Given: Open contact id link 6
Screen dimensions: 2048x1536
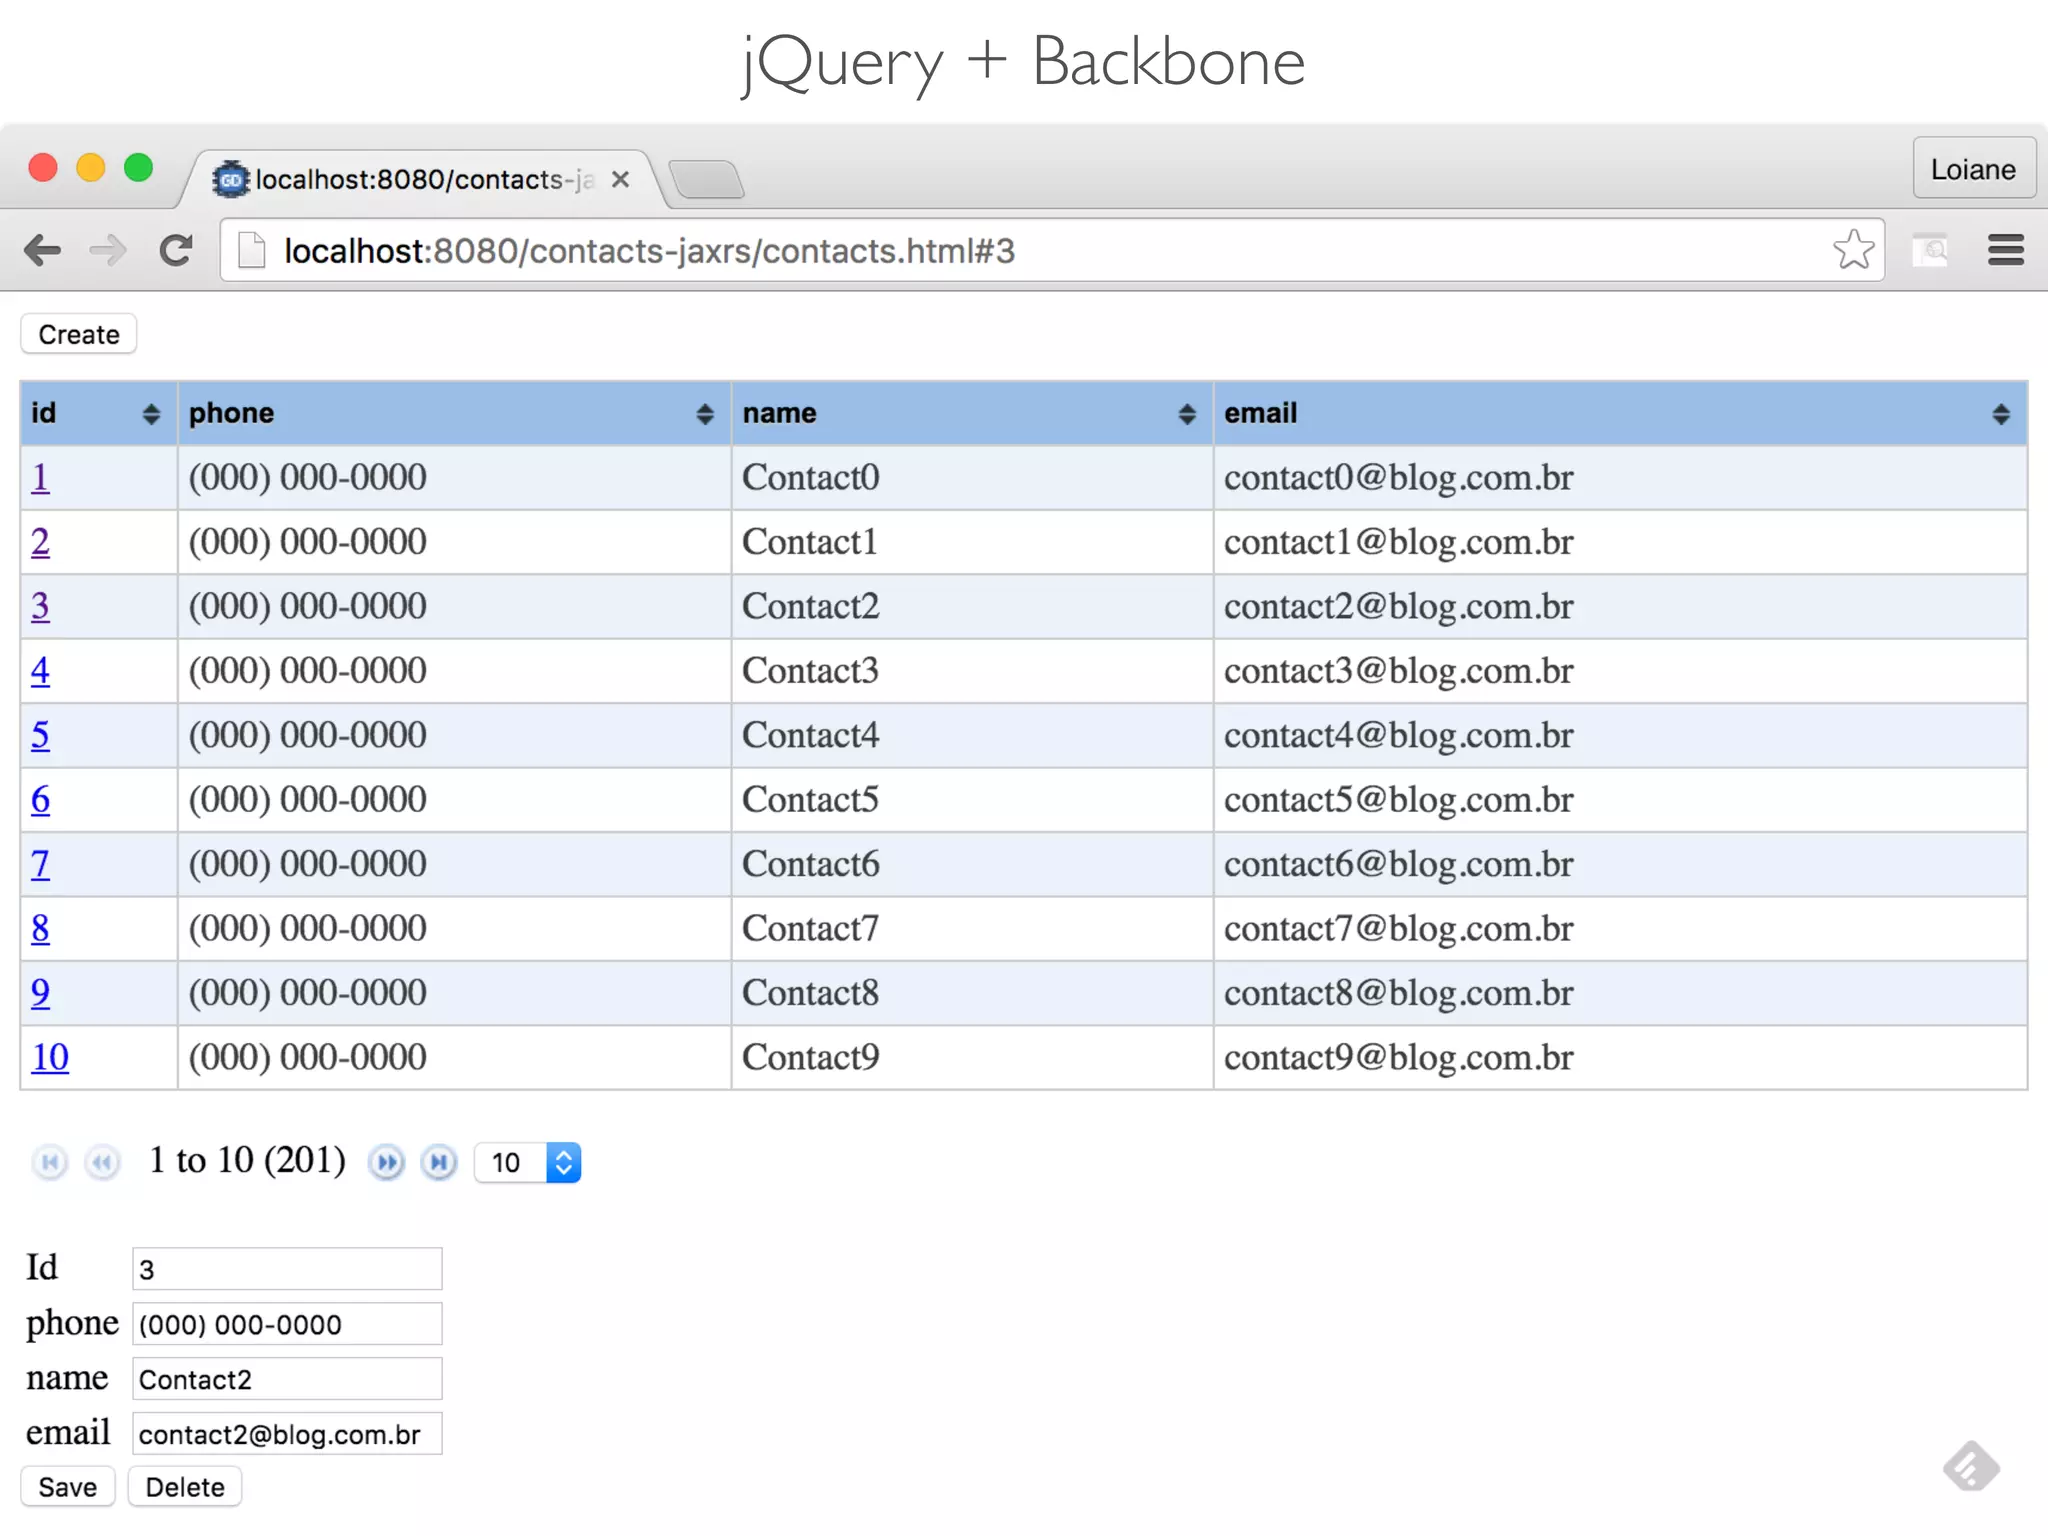Looking at the screenshot, I should (x=40, y=799).
